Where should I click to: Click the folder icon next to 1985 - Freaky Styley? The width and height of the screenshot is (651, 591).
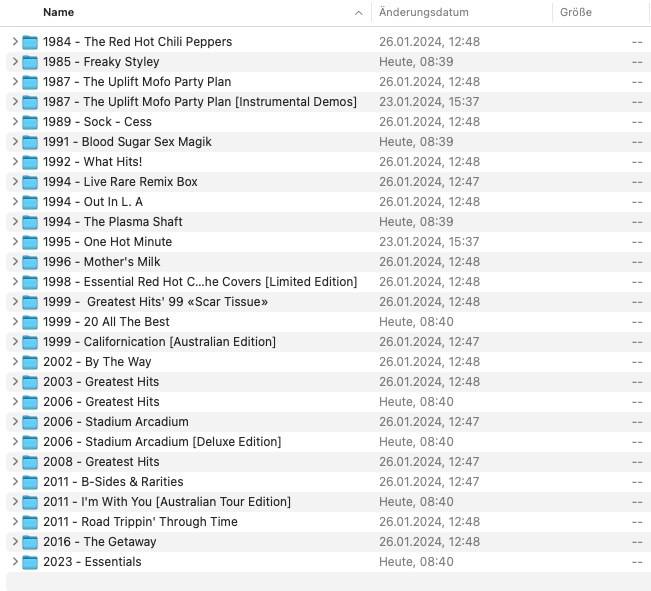pyautogui.click(x=29, y=62)
